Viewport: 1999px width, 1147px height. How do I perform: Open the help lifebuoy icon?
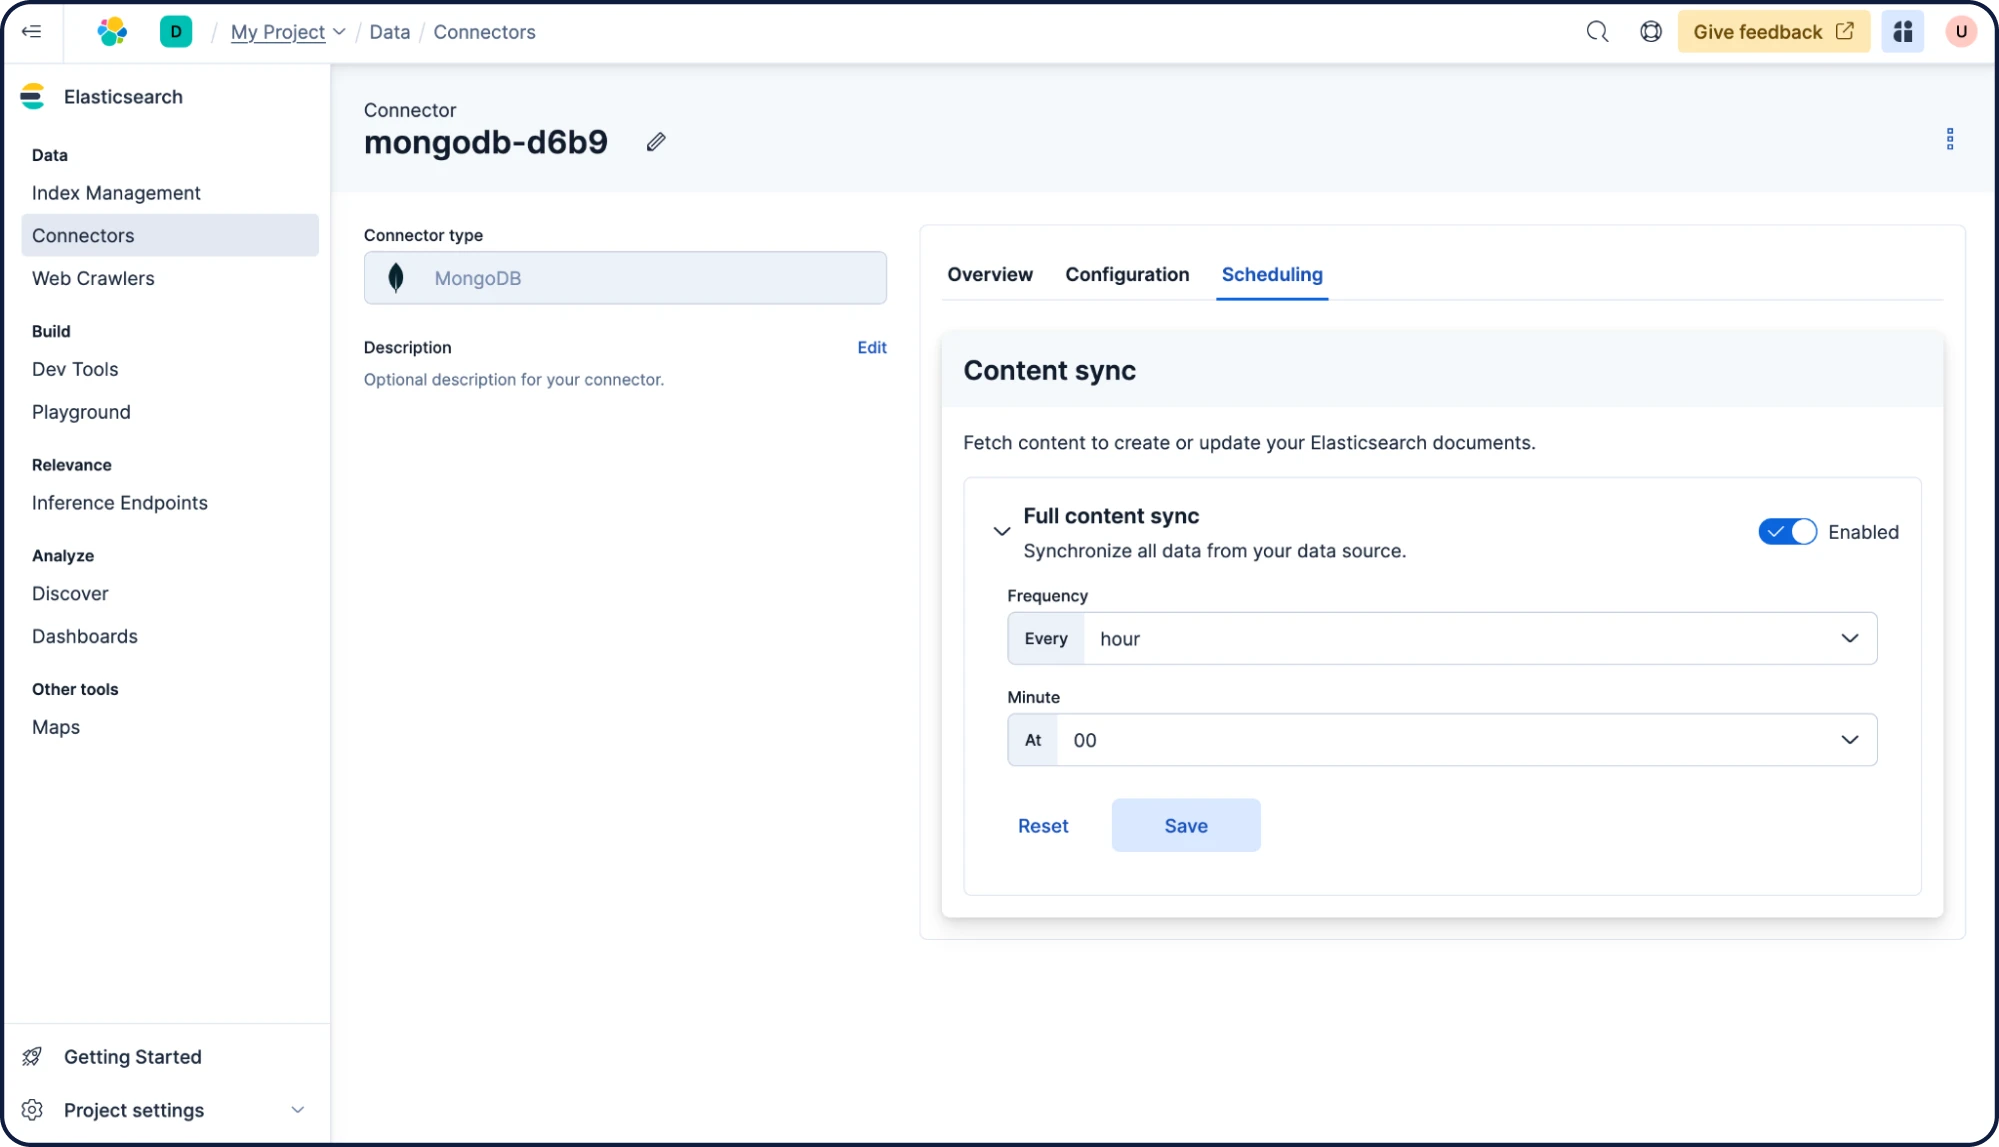tap(1651, 32)
